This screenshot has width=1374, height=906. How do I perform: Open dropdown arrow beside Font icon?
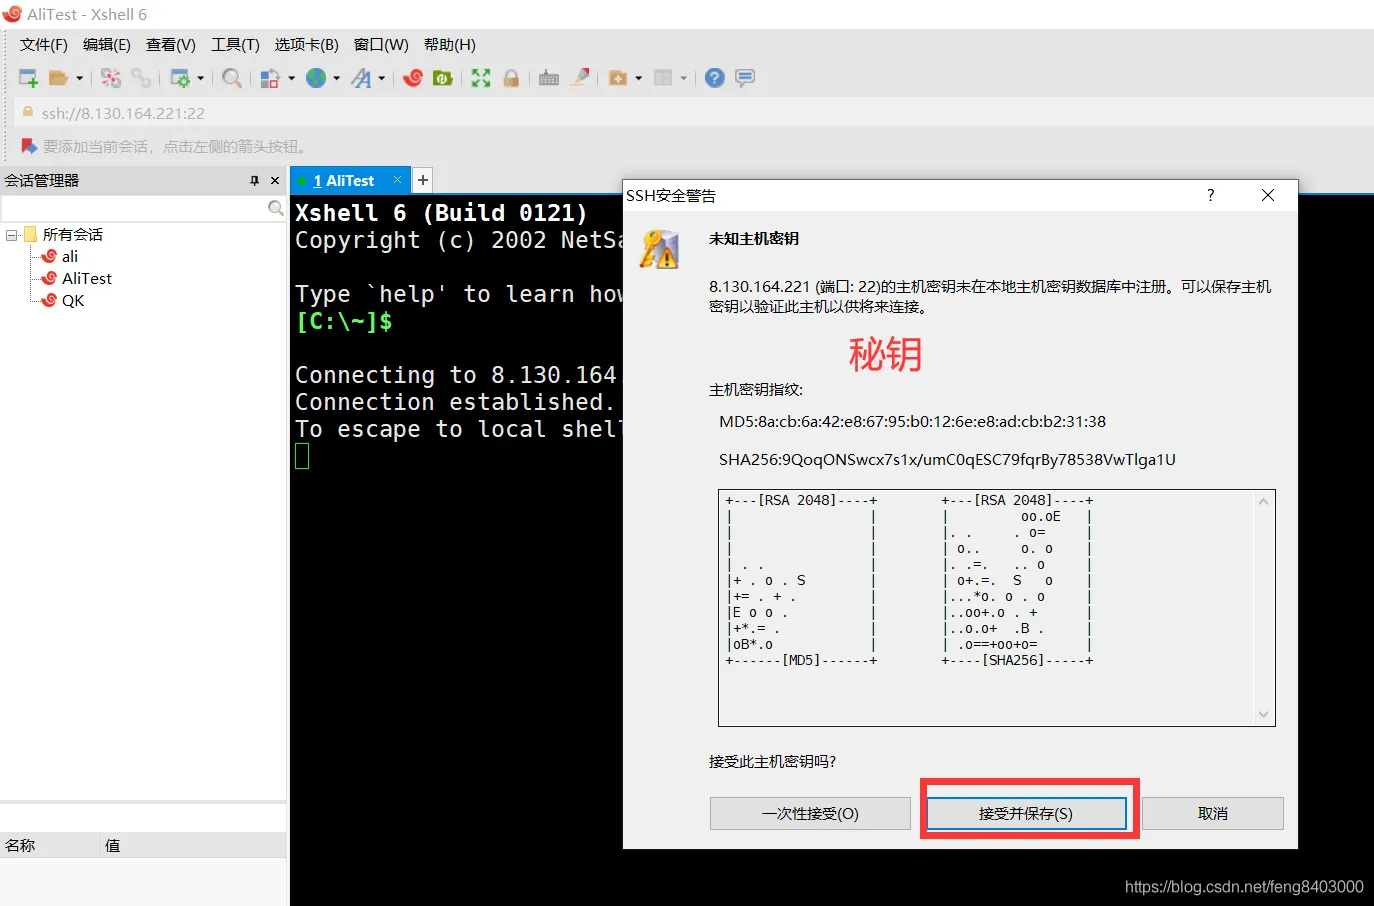tap(381, 78)
